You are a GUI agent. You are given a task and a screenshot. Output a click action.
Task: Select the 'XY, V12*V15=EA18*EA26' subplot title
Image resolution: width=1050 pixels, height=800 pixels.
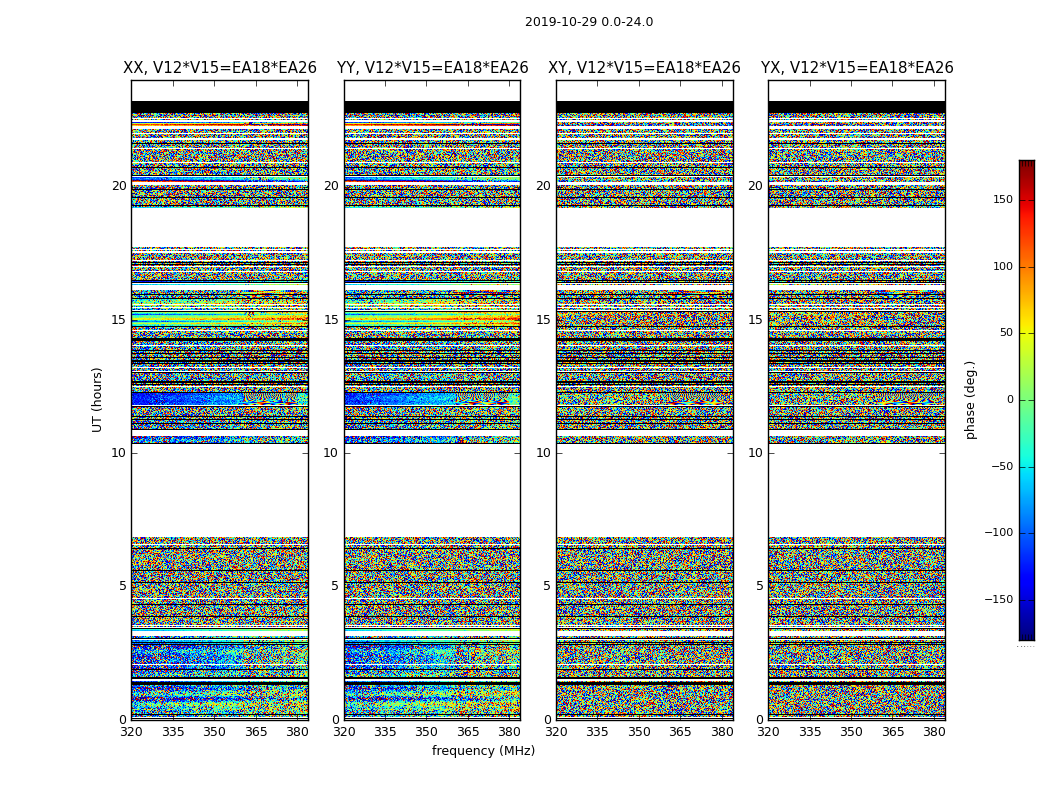[644, 68]
